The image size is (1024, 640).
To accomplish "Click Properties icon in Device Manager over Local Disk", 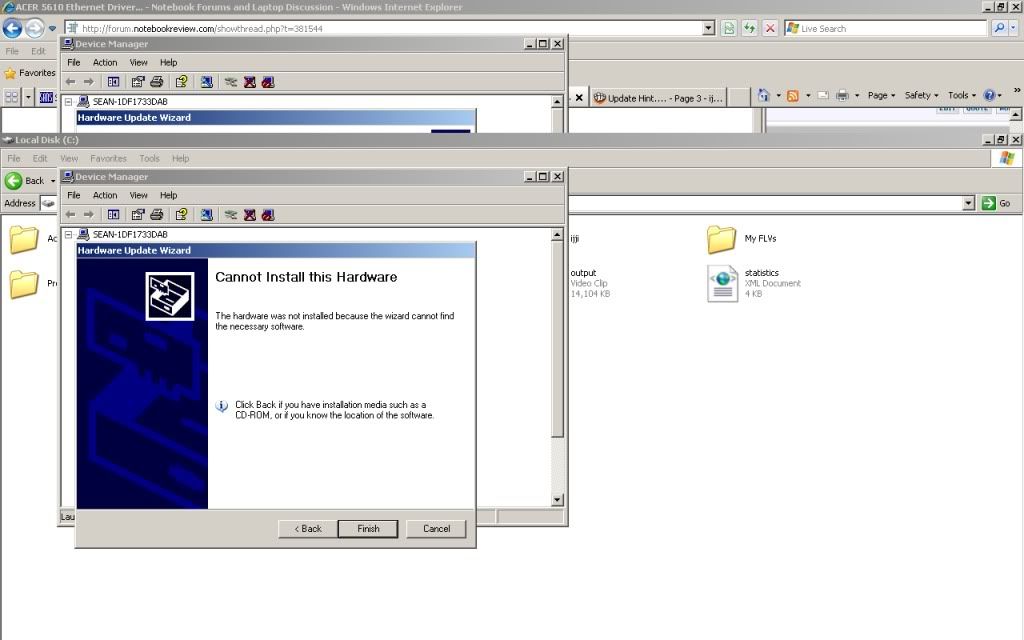I will (x=137, y=215).
